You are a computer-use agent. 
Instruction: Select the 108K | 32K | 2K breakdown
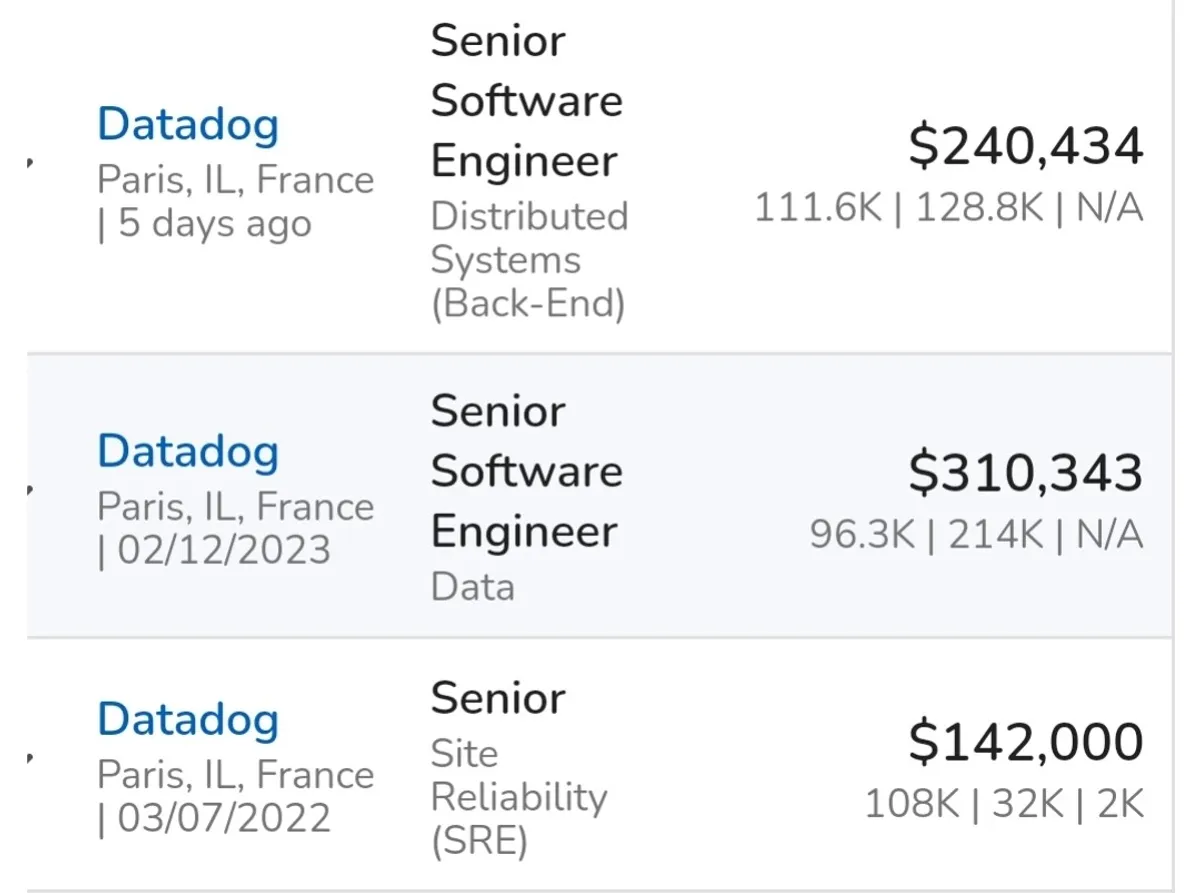(1003, 804)
